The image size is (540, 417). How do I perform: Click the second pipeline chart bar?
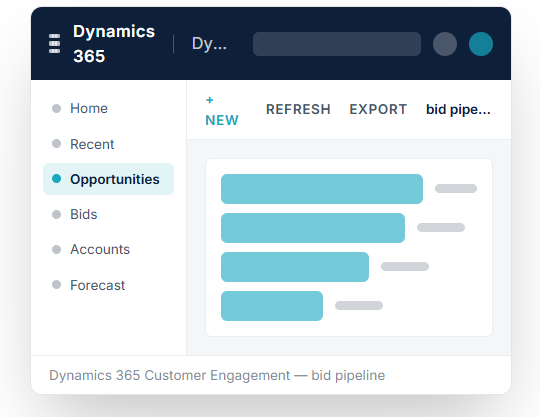pos(313,228)
